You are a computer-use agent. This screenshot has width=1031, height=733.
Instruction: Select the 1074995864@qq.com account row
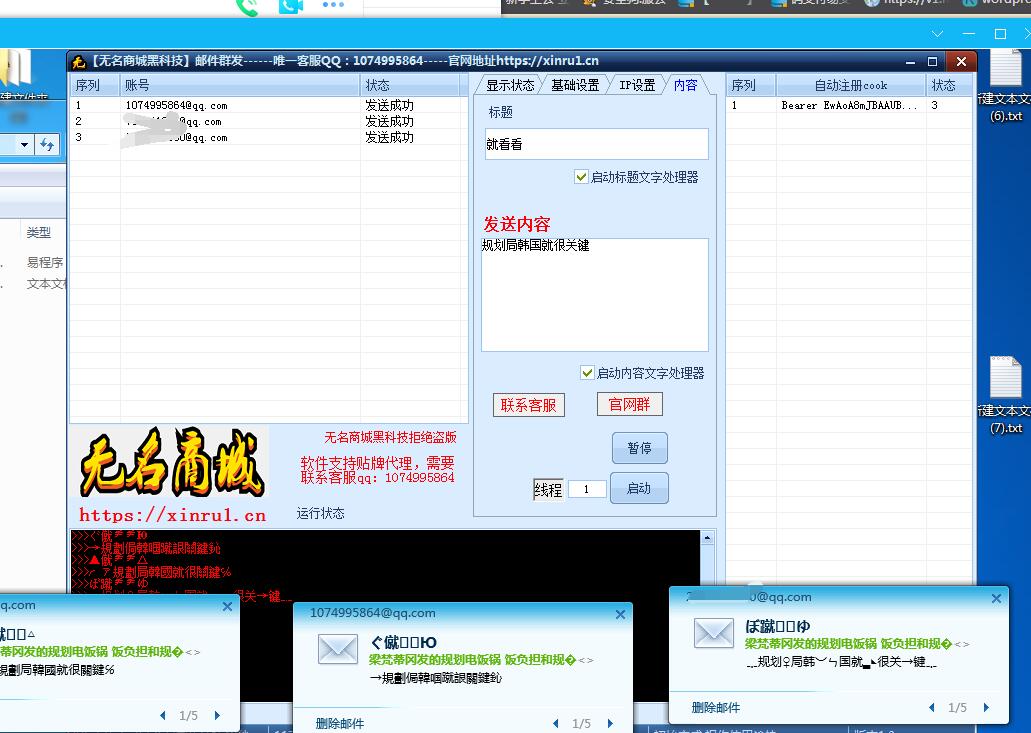tap(268, 105)
